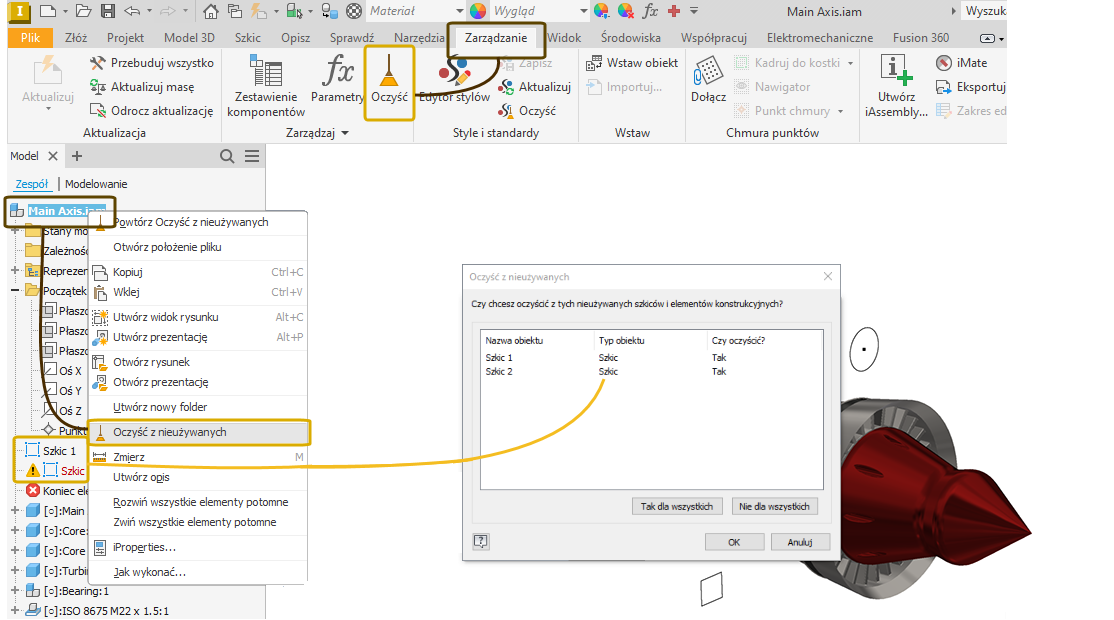Search the model browser magnifier icon

click(227, 156)
